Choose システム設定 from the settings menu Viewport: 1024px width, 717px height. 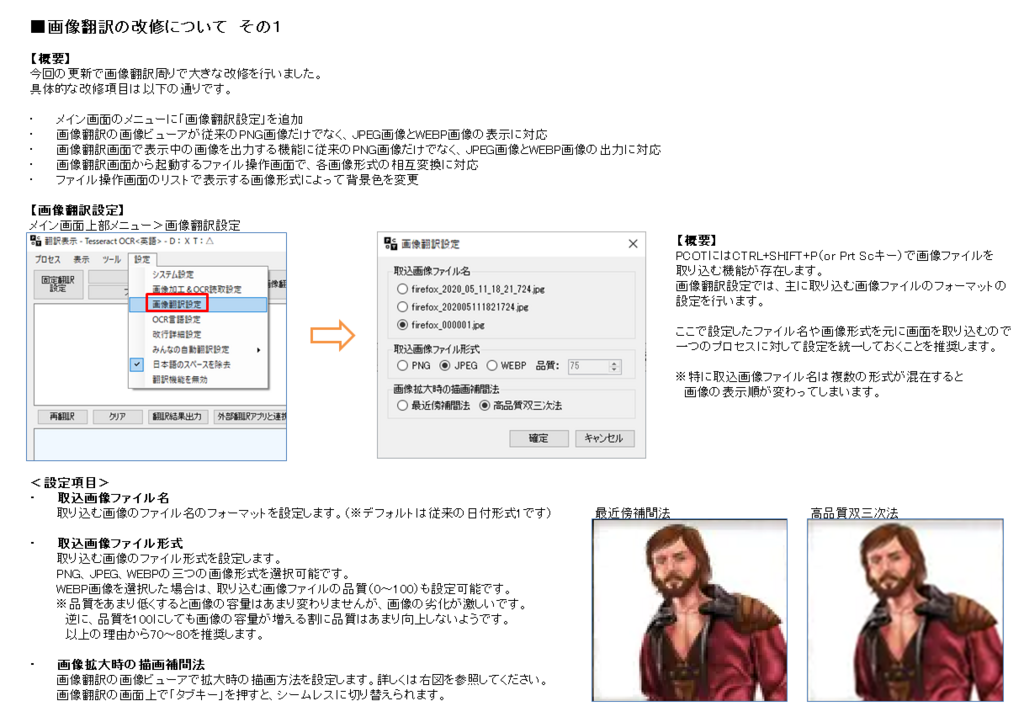coord(173,274)
